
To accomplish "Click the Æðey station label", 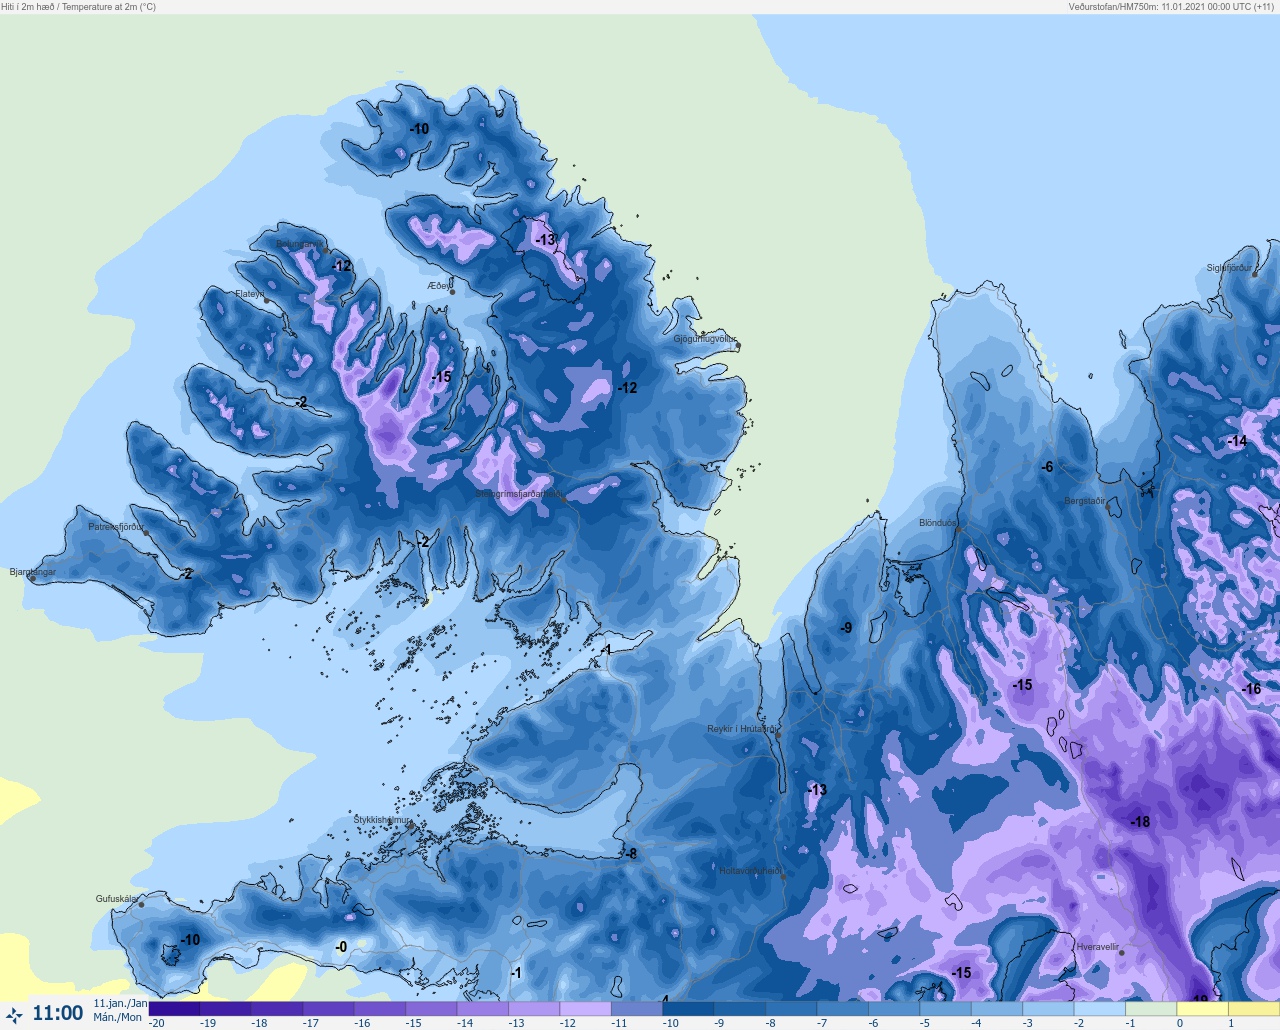I will [439, 286].
